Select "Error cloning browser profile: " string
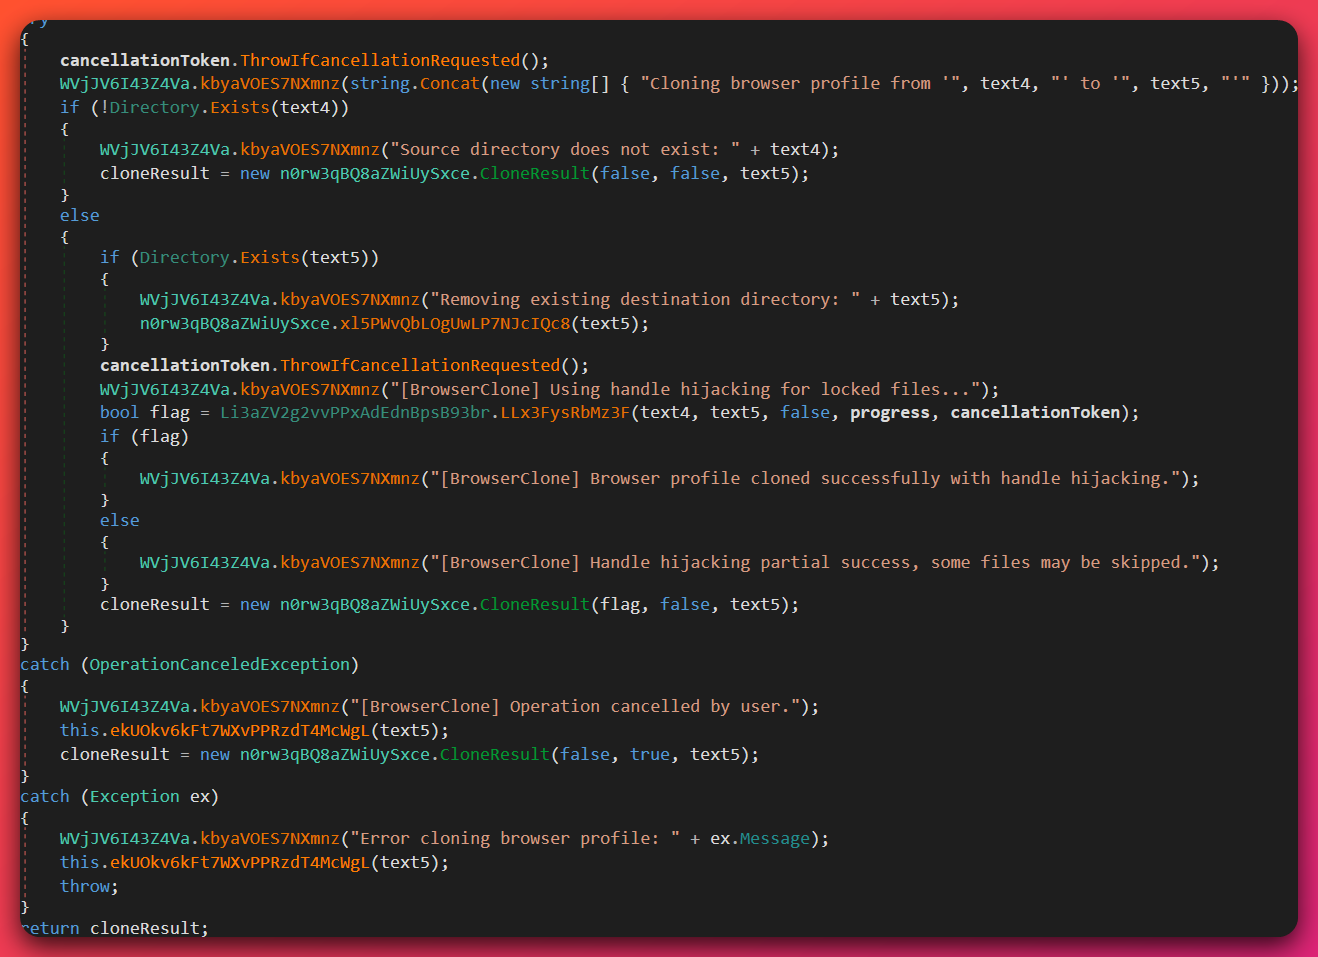This screenshot has height=957, width=1318. (515, 839)
